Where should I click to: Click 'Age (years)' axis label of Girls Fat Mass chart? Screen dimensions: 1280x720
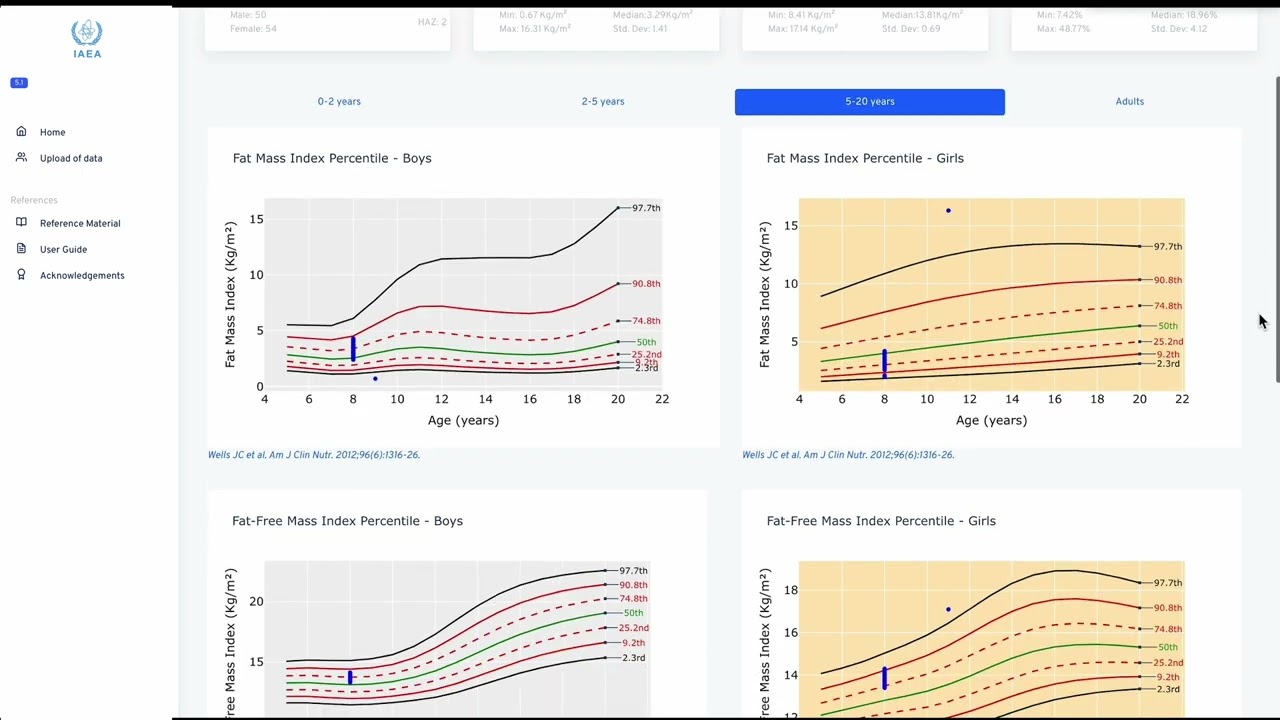(x=991, y=420)
